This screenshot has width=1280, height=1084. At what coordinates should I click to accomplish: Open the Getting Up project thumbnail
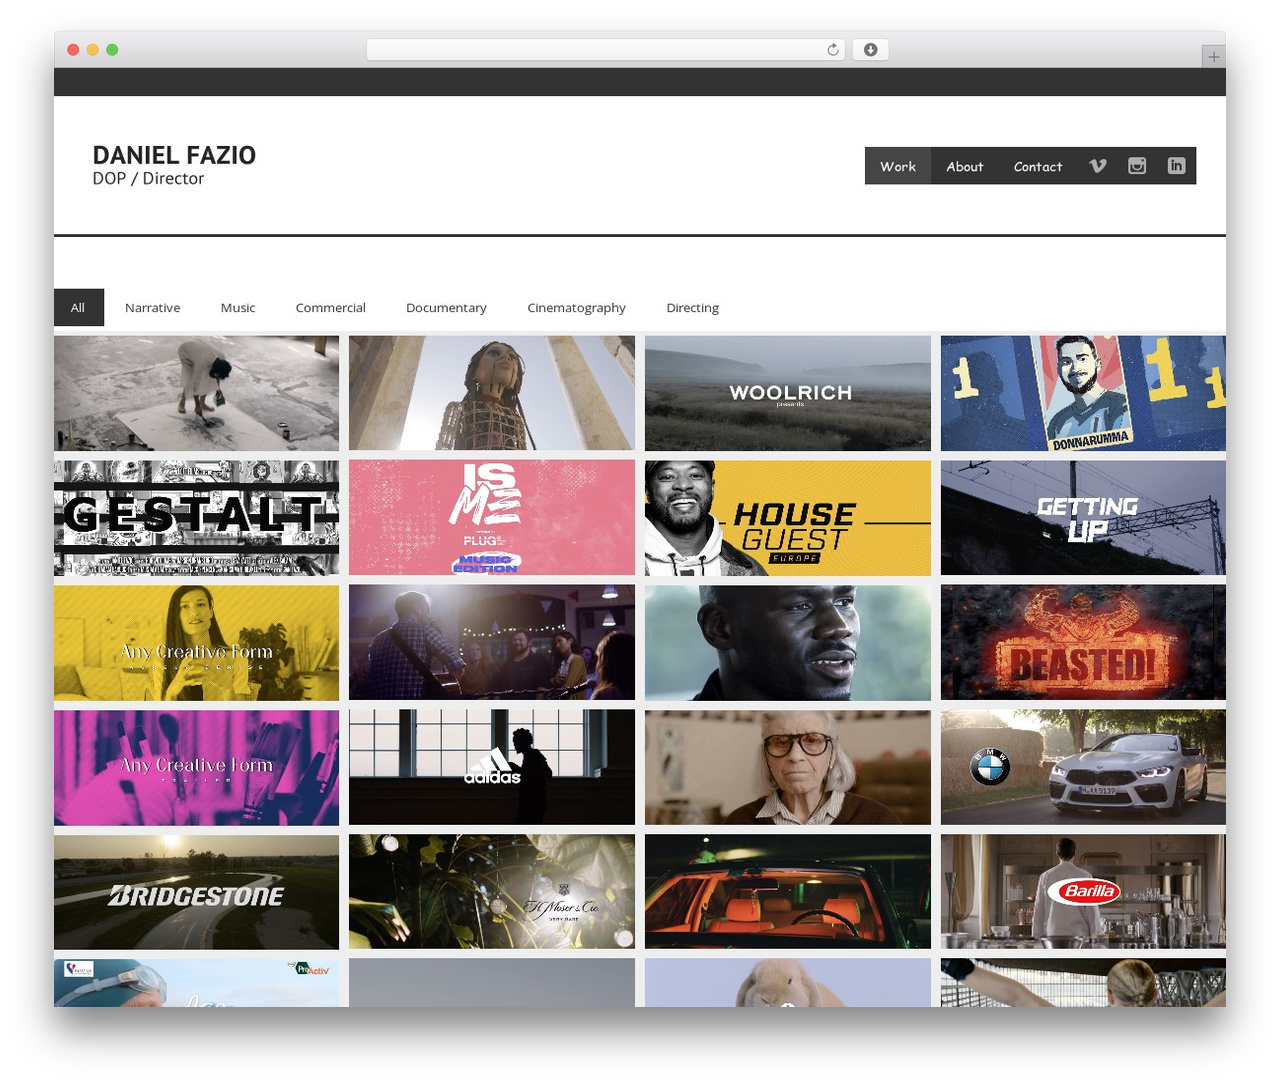(1083, 518)
